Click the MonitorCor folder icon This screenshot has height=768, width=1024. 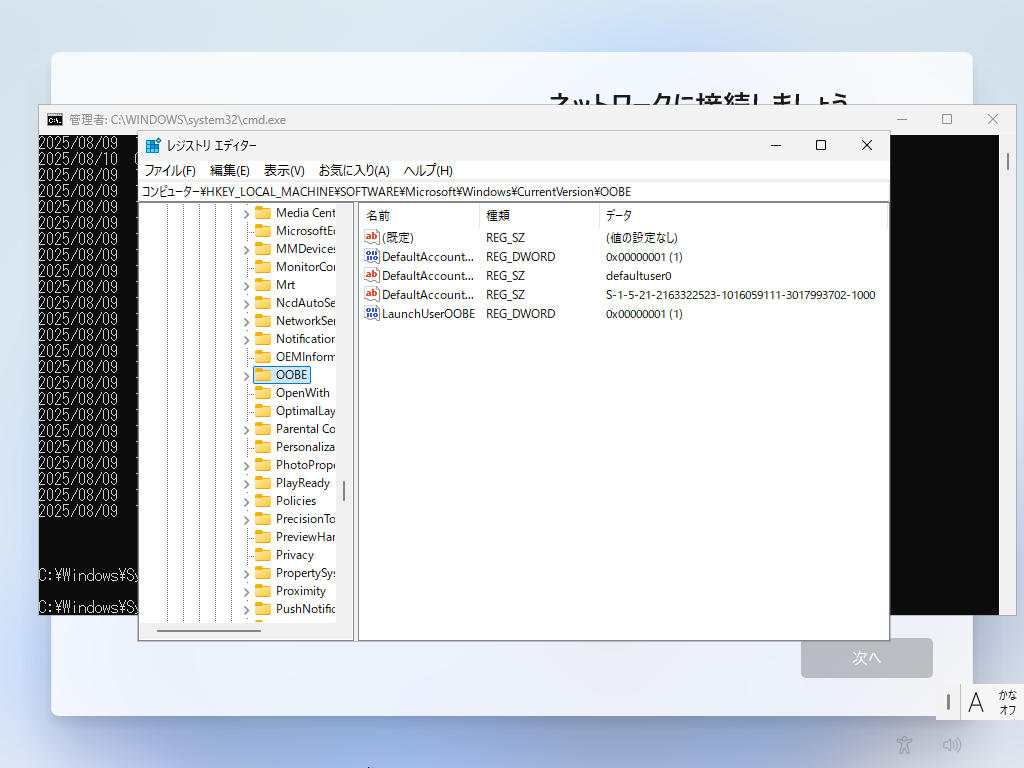point(263,266)
